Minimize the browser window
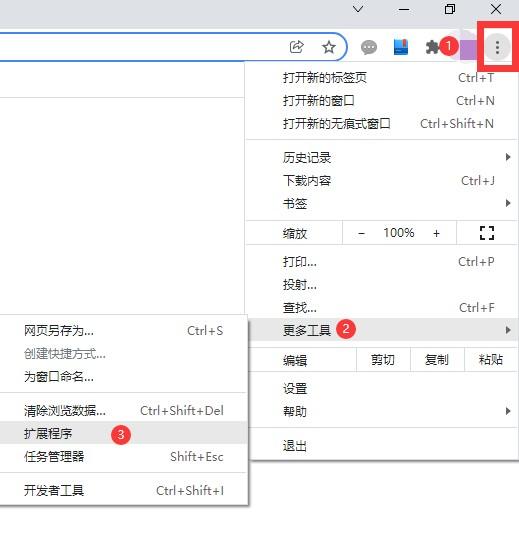This screenshot has height=538, width=519. coord(404,9)
